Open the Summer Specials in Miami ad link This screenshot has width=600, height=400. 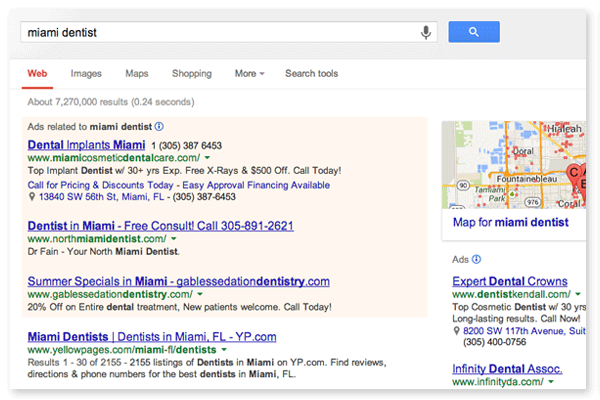tap(179, 281)
